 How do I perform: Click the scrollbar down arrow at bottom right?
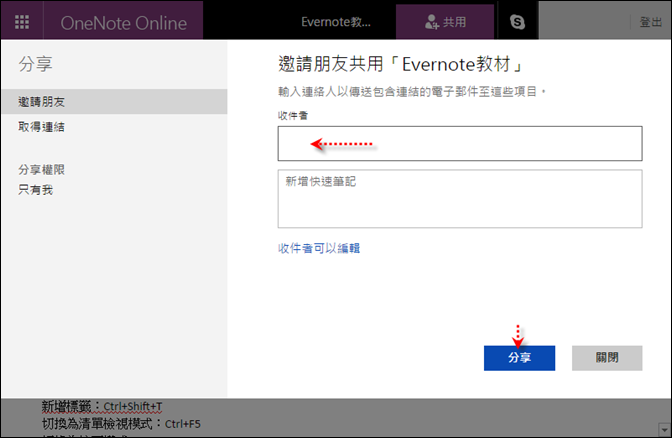(665, 429)
